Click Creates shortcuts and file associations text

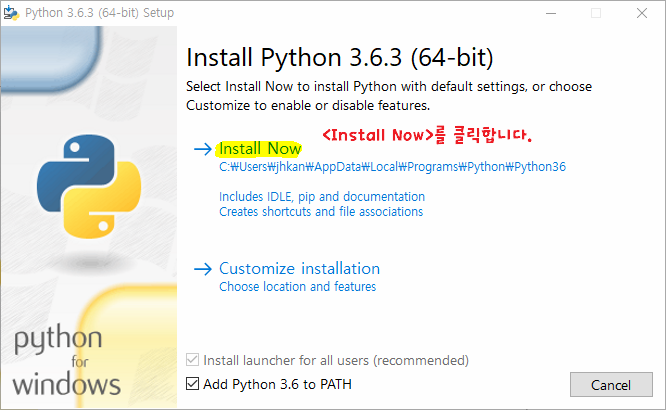click(321, 212)
